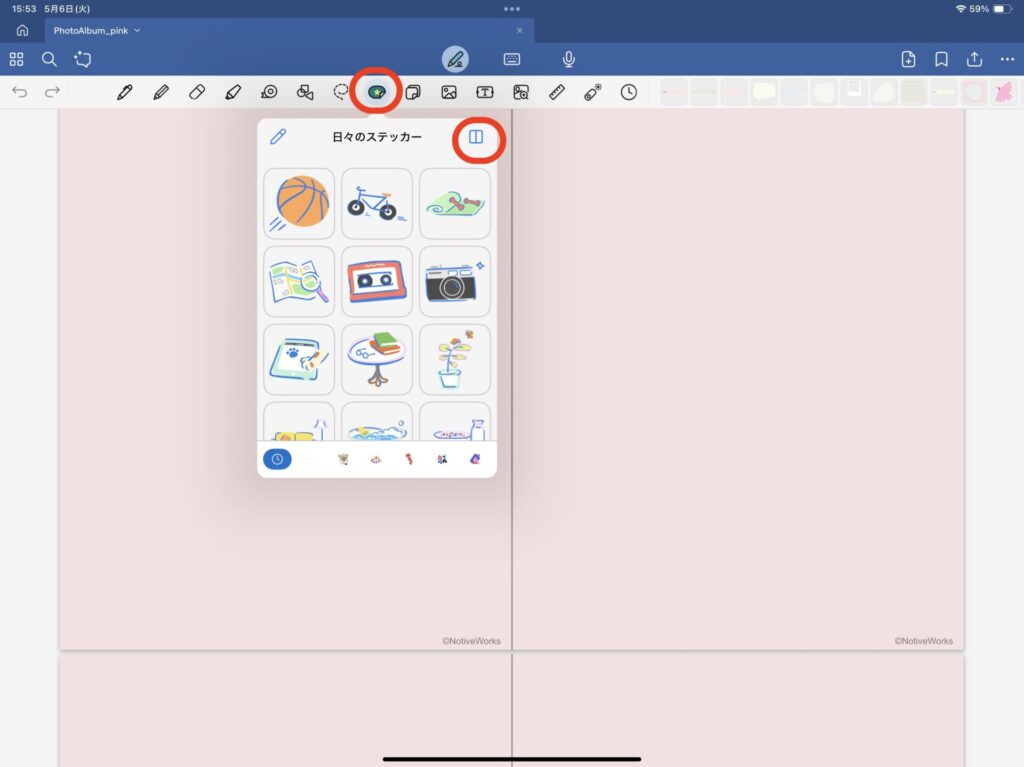Viewport: 1024px width, 767px height.
Task: Show recent stickers clock tab
Action: click(277, 459)
